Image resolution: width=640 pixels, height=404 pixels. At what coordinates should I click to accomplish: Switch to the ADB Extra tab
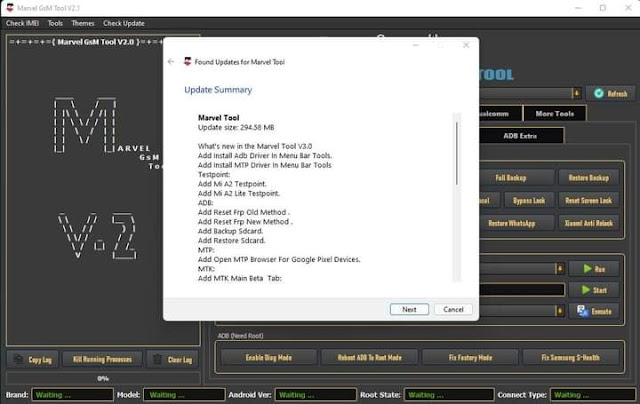(x=520, y=136)
